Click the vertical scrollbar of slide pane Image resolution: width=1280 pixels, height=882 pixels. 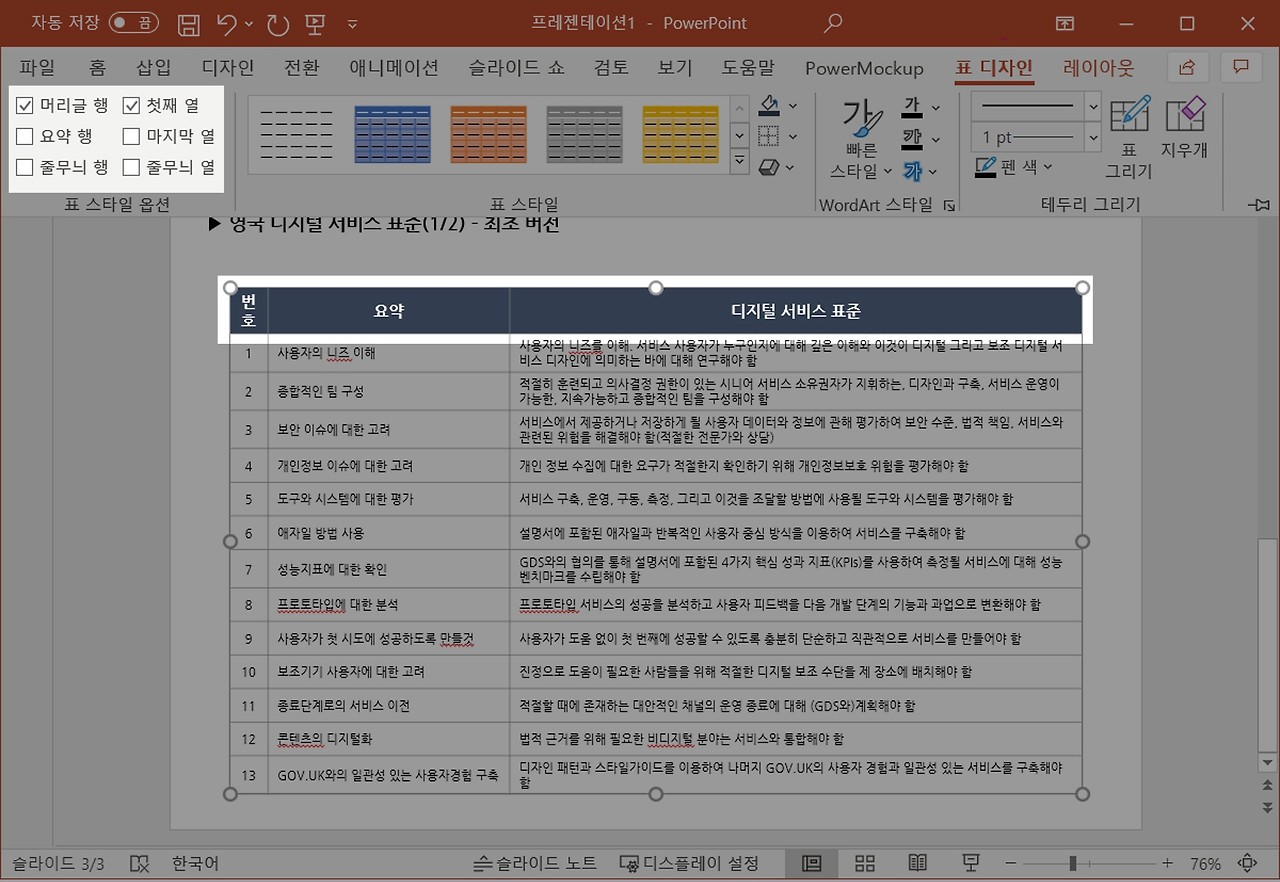[x=1268, y=645]
